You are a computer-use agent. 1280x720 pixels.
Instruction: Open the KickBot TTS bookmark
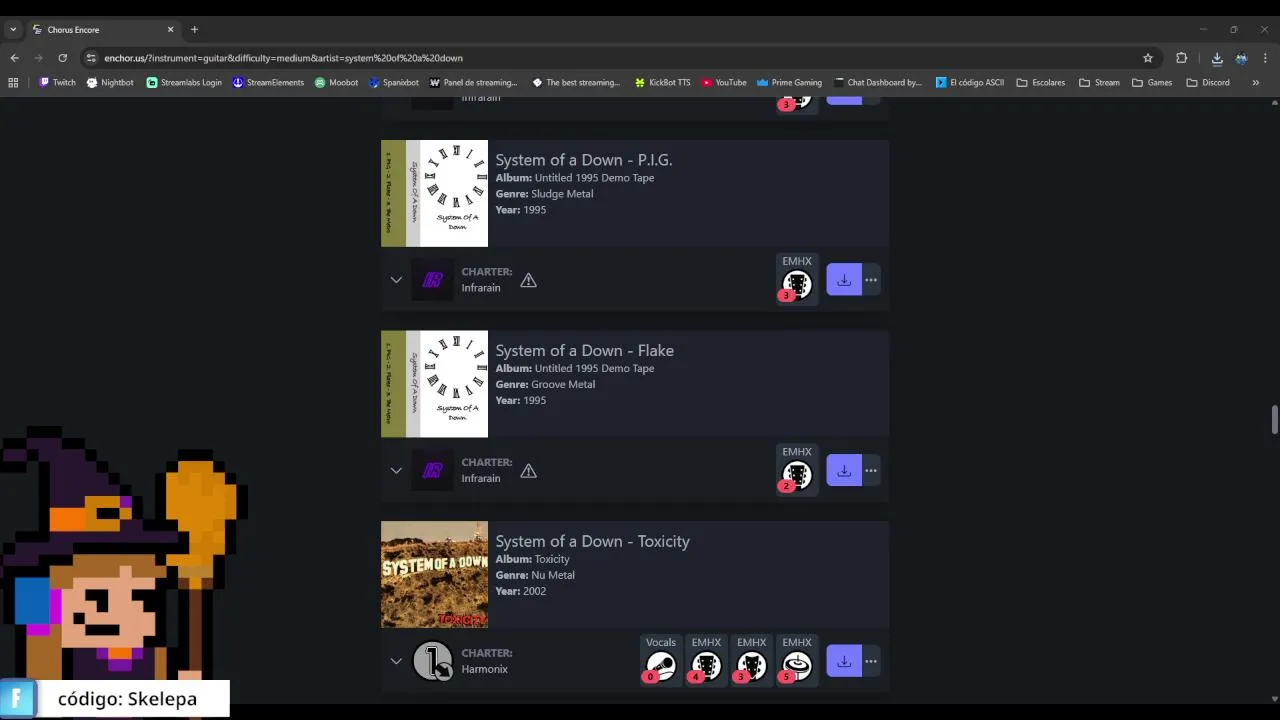click(x=662, y=83)
